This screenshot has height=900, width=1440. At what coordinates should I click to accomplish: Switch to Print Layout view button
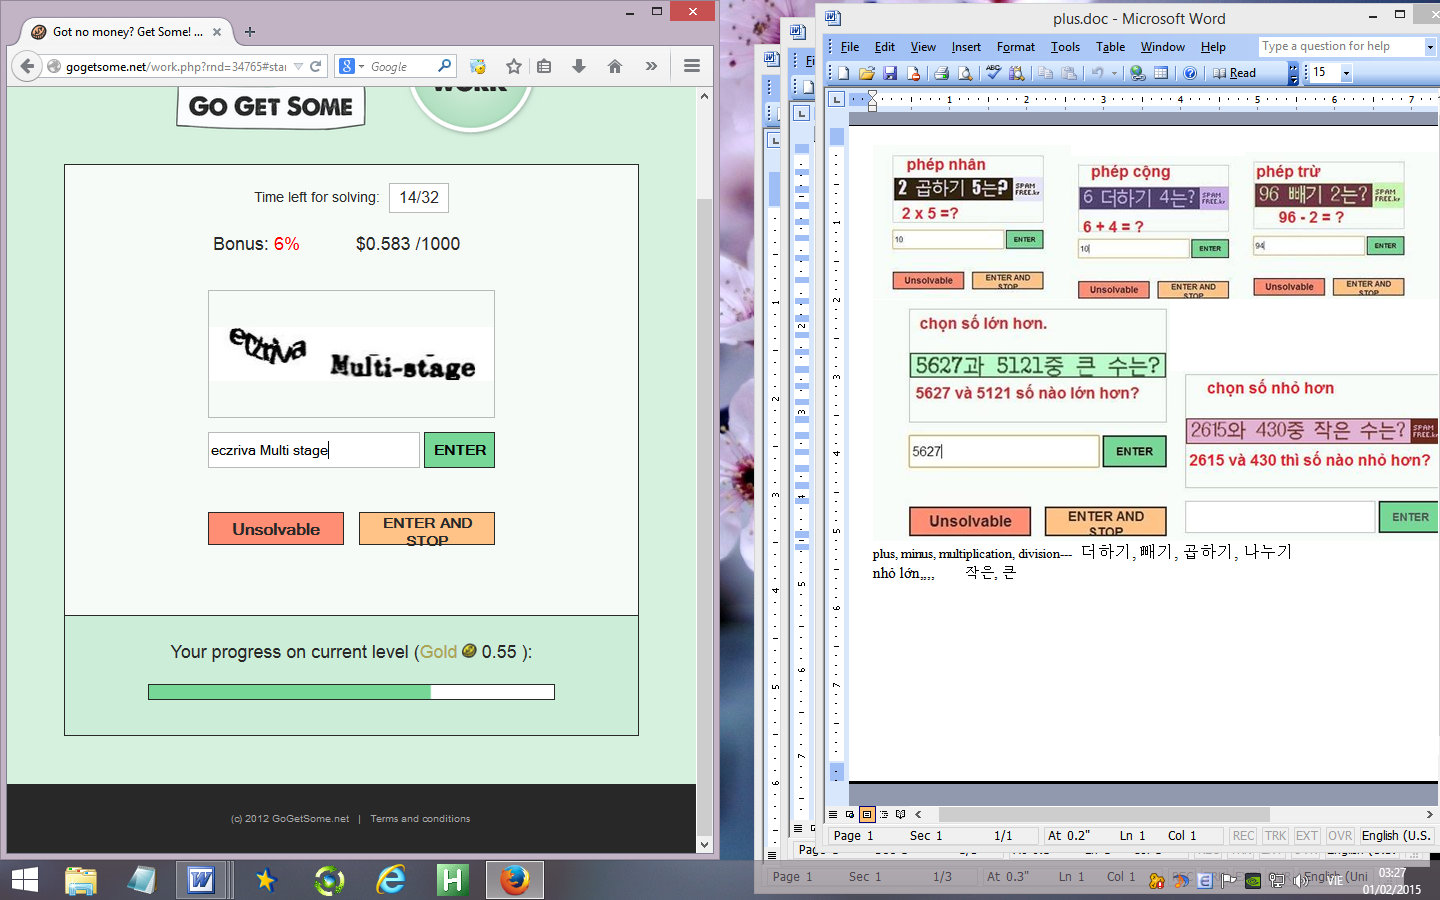pyautogui.click(x=867, y=814)
